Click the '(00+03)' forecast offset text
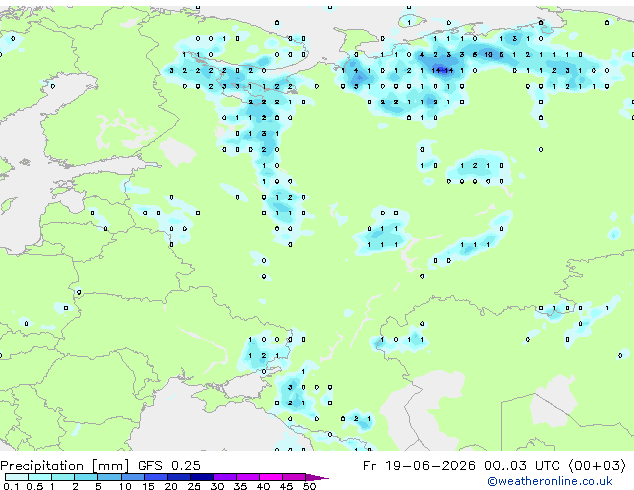The image size is (634, 490). click(597, 466)
